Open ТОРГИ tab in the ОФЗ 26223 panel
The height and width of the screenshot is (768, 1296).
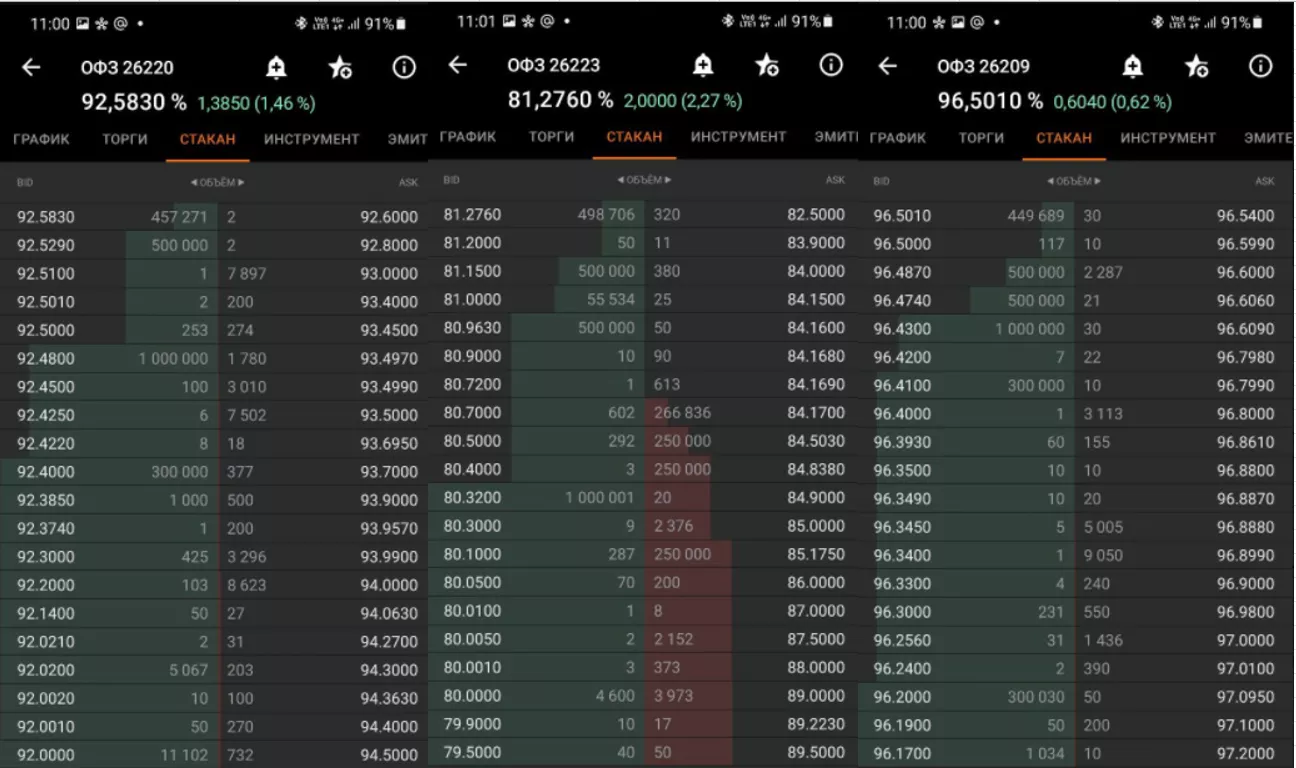[551, 137]
